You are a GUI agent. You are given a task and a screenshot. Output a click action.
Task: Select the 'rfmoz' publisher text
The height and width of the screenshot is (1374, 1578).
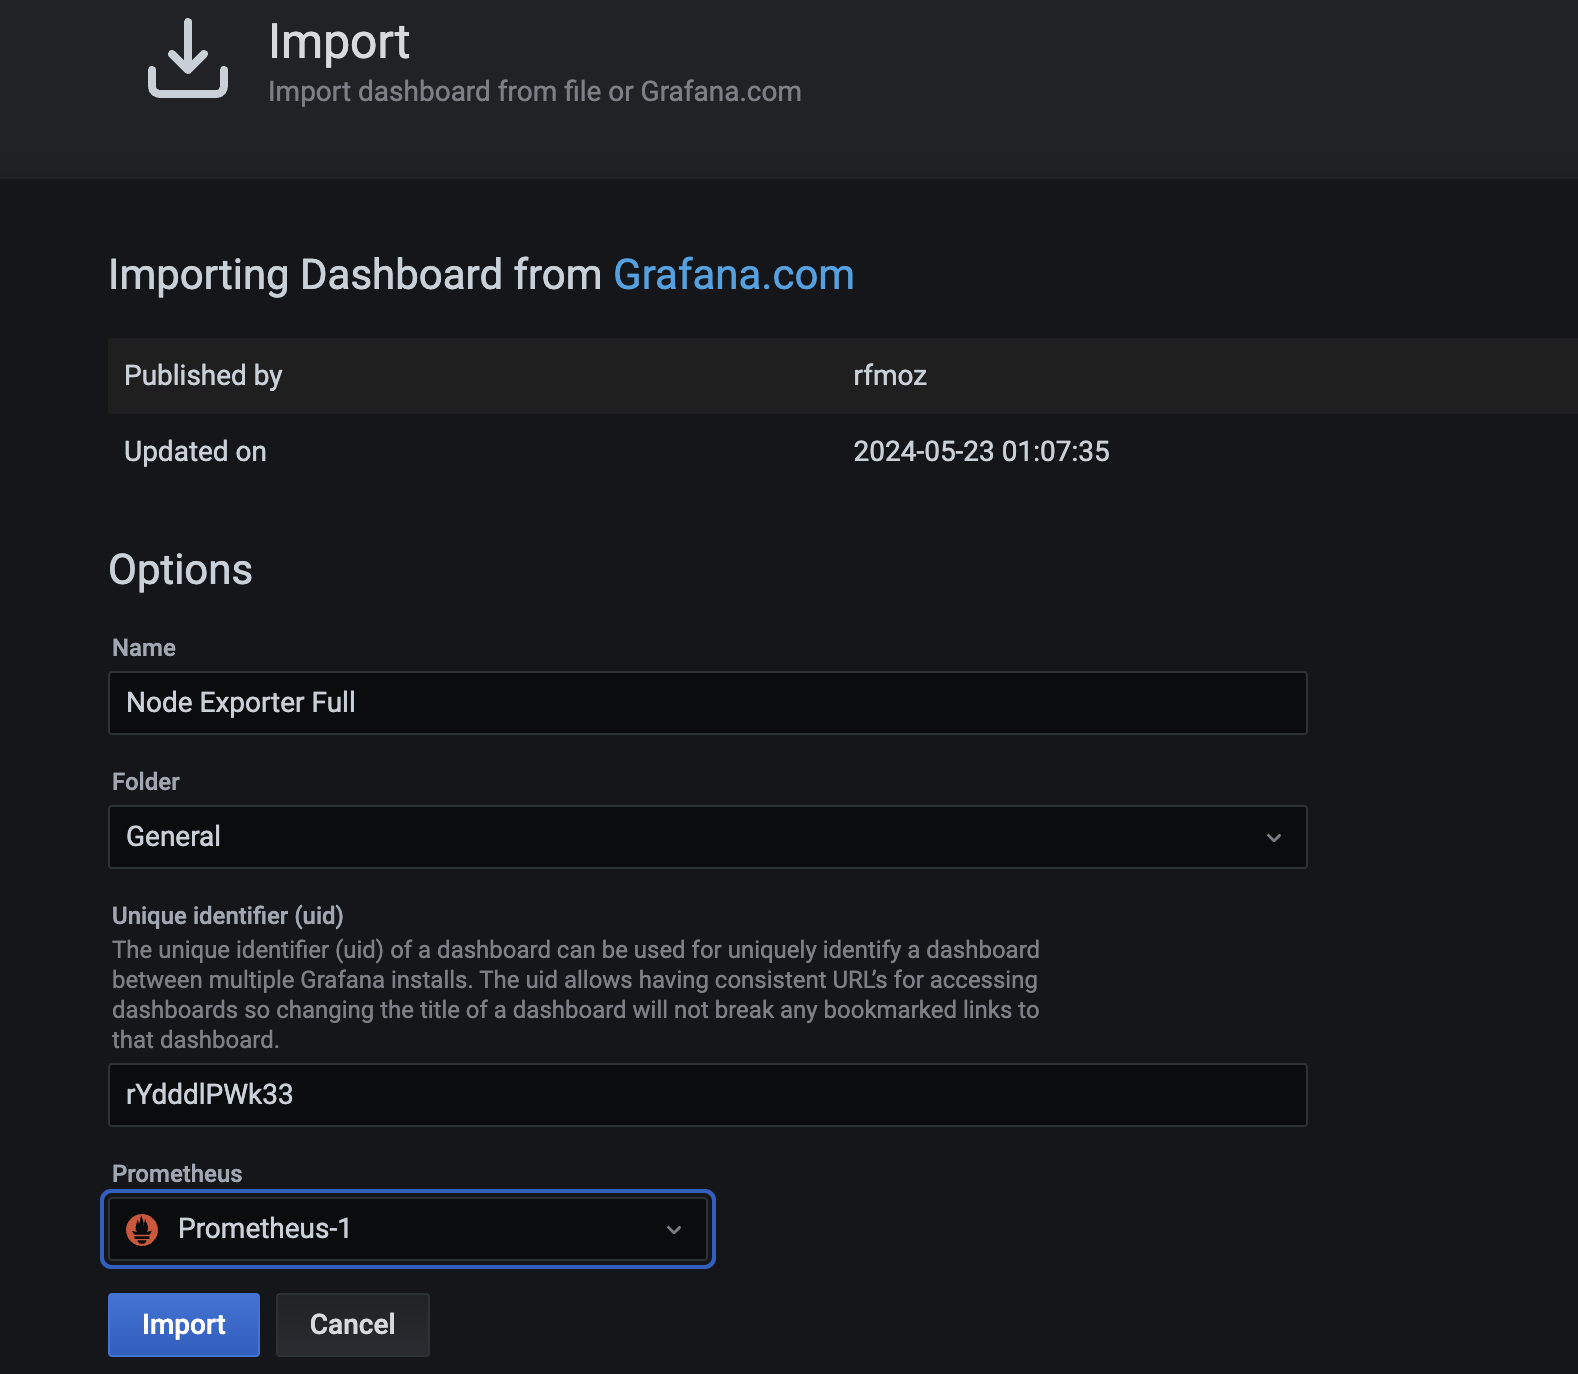tap(890, 376)
